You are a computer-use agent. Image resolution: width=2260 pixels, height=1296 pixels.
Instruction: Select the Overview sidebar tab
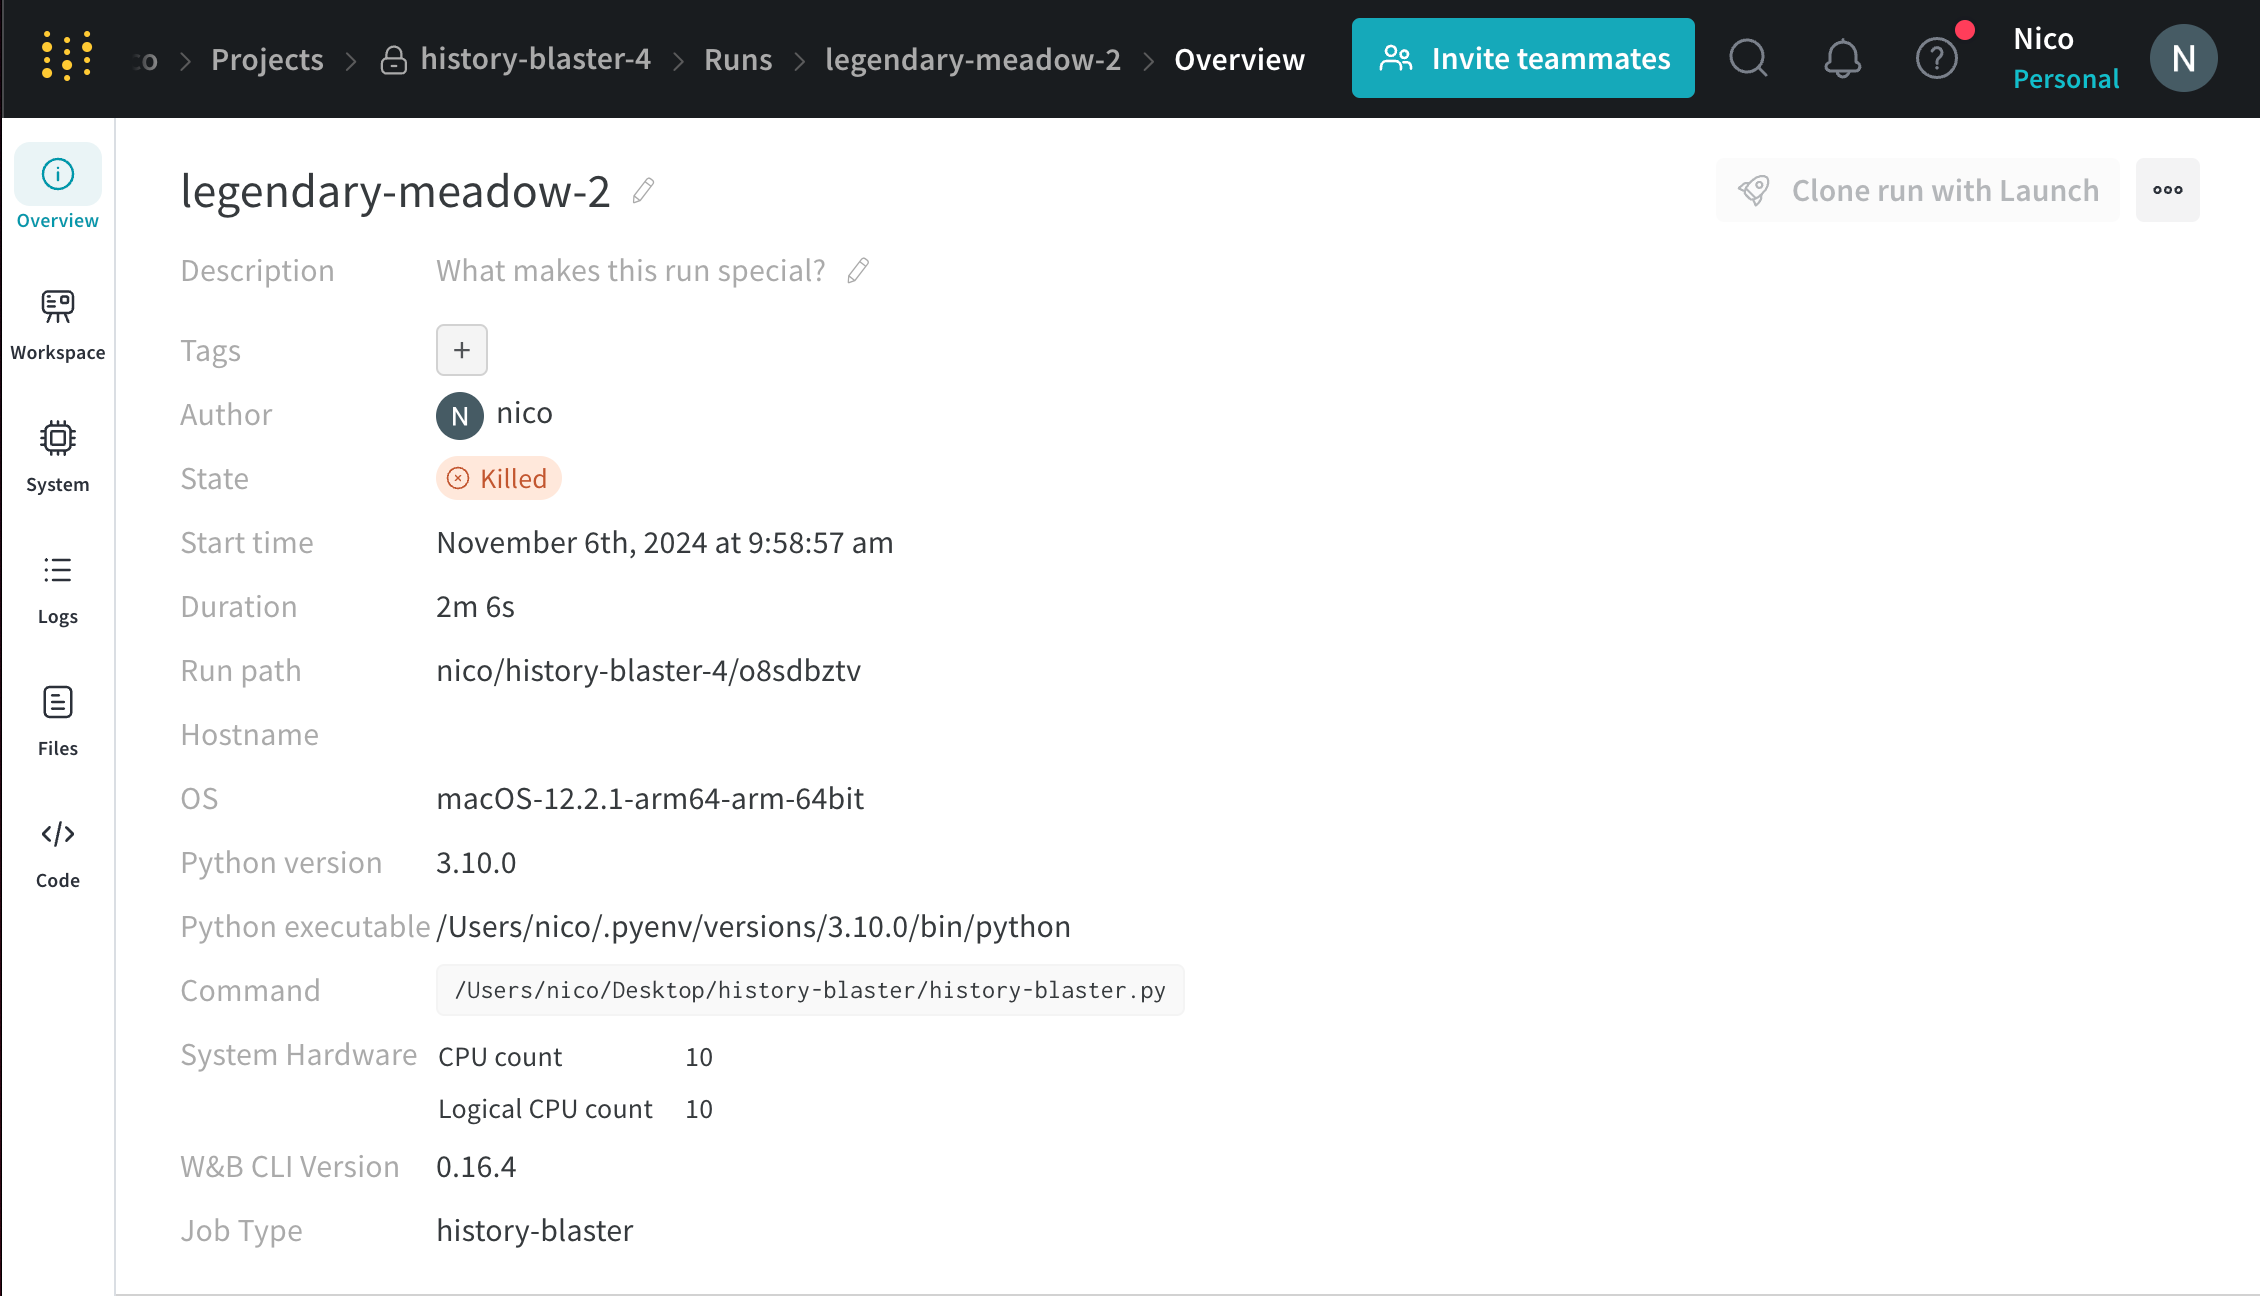tap(58, 190)
